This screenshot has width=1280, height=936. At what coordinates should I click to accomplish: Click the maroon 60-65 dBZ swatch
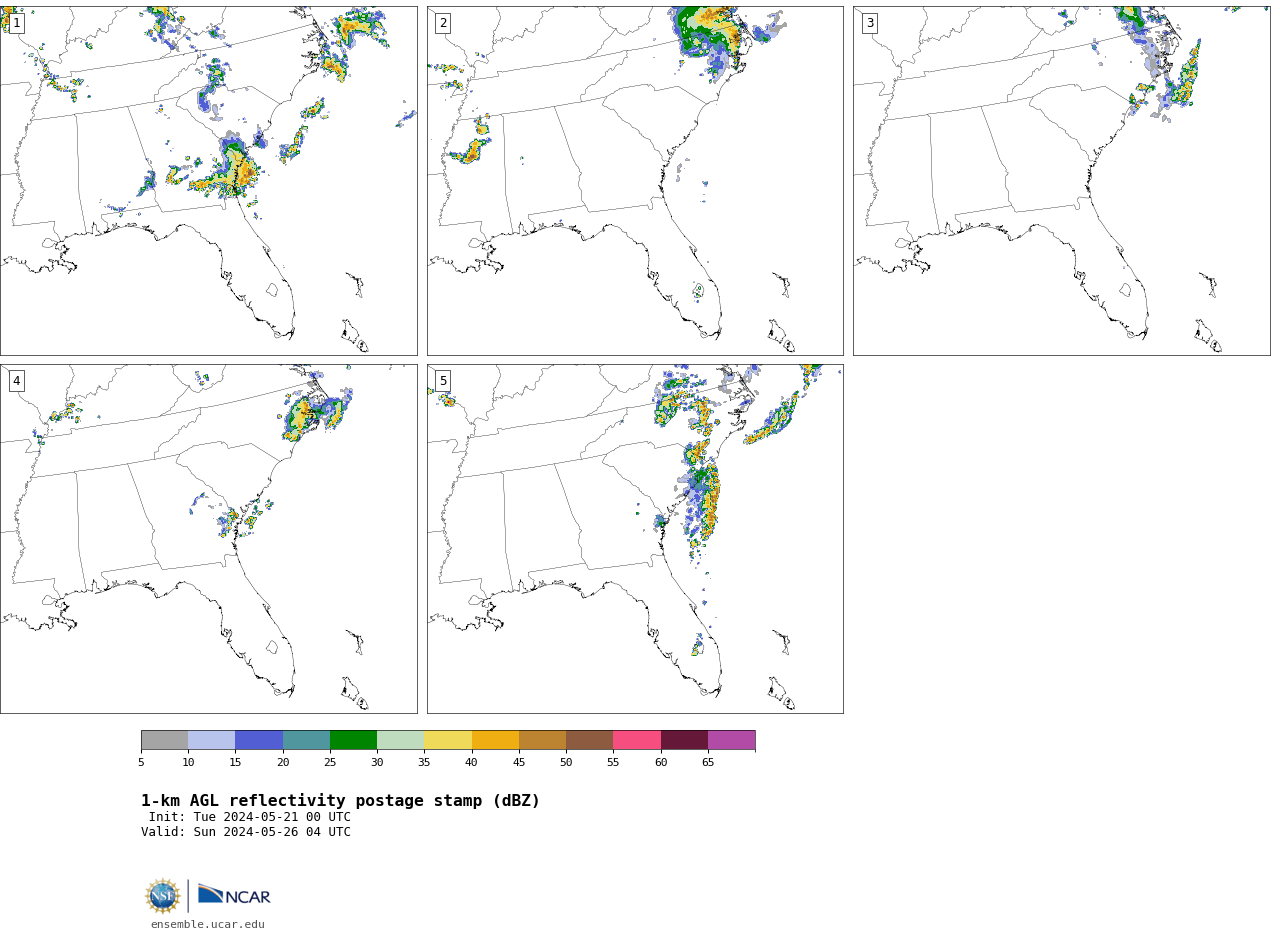click(x=684, y=740)
